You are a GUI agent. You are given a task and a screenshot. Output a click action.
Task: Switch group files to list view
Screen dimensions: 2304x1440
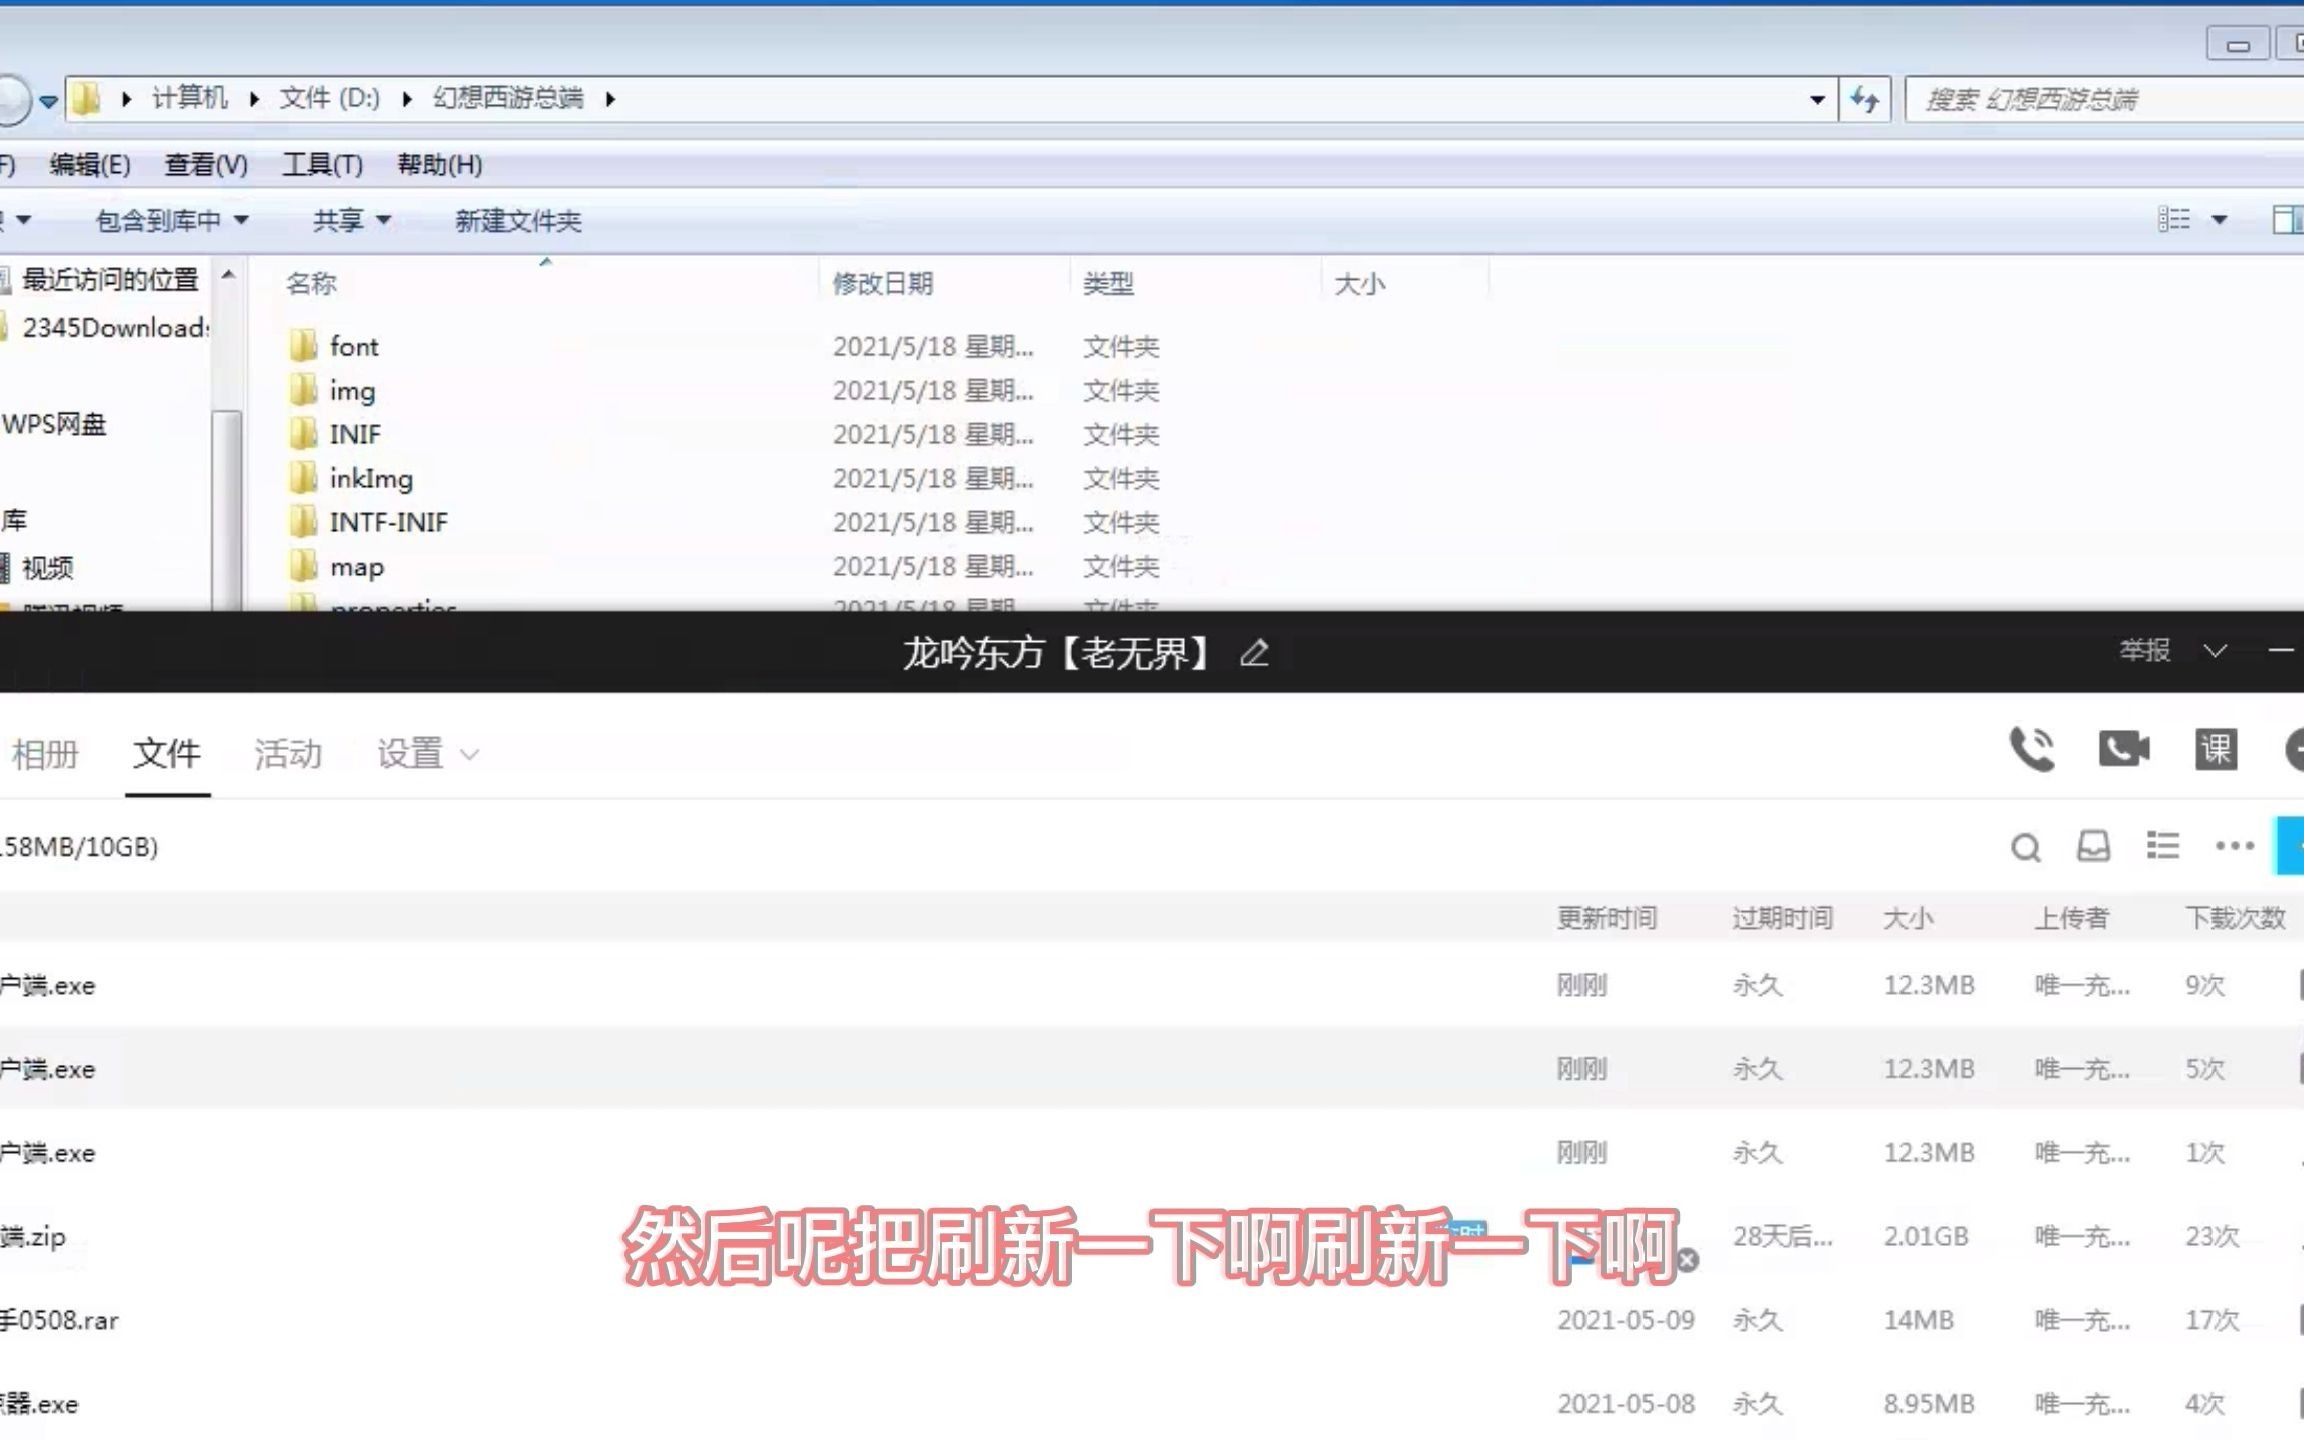(2163, 846)
